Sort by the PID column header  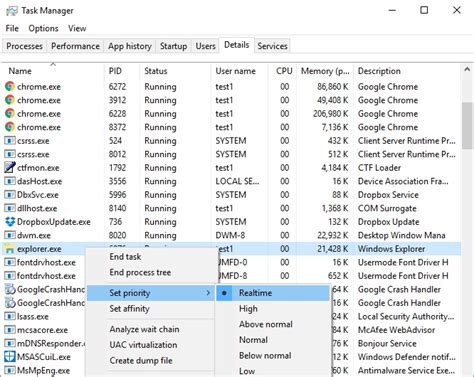pos(122,71)
